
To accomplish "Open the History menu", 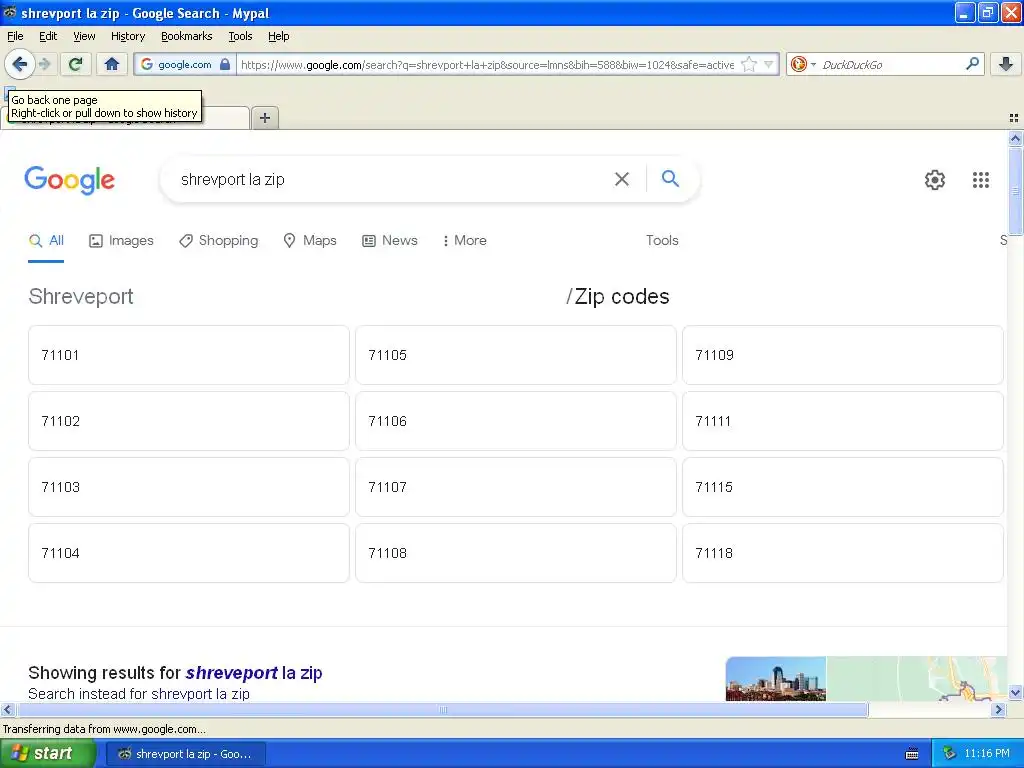I will point(128,36).
